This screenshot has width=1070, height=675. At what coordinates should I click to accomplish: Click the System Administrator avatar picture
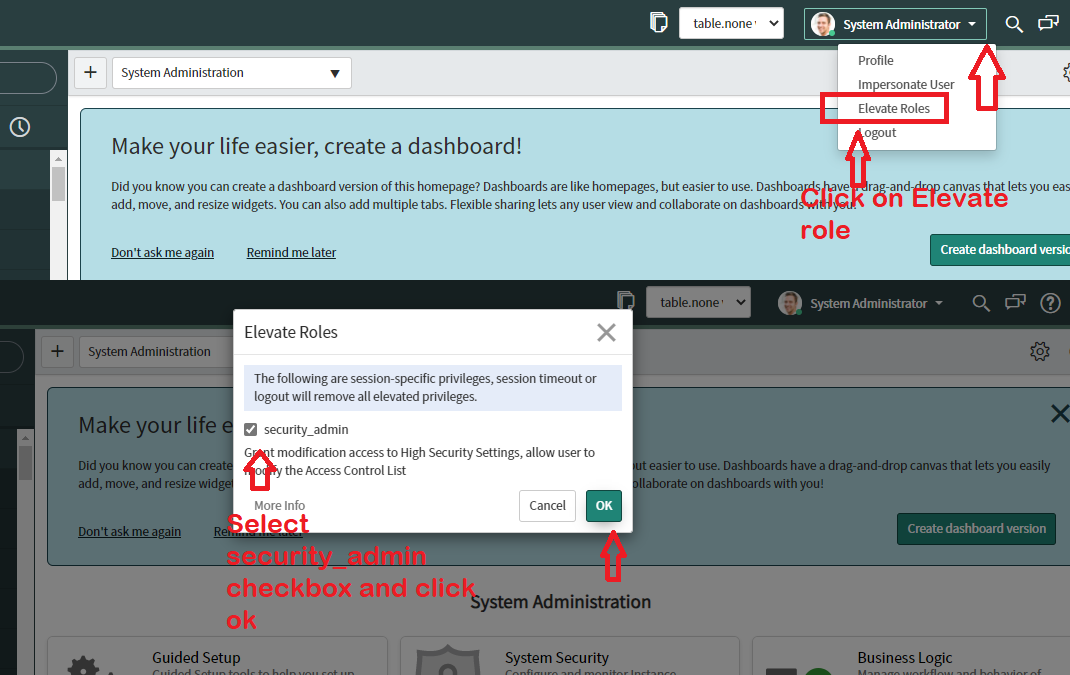[x=822, y=24]
